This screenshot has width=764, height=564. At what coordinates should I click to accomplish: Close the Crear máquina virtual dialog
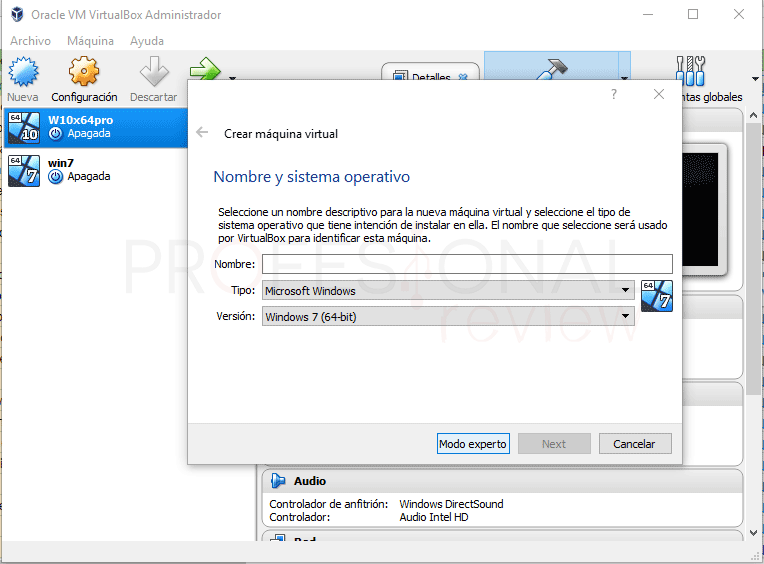point(659,94)
